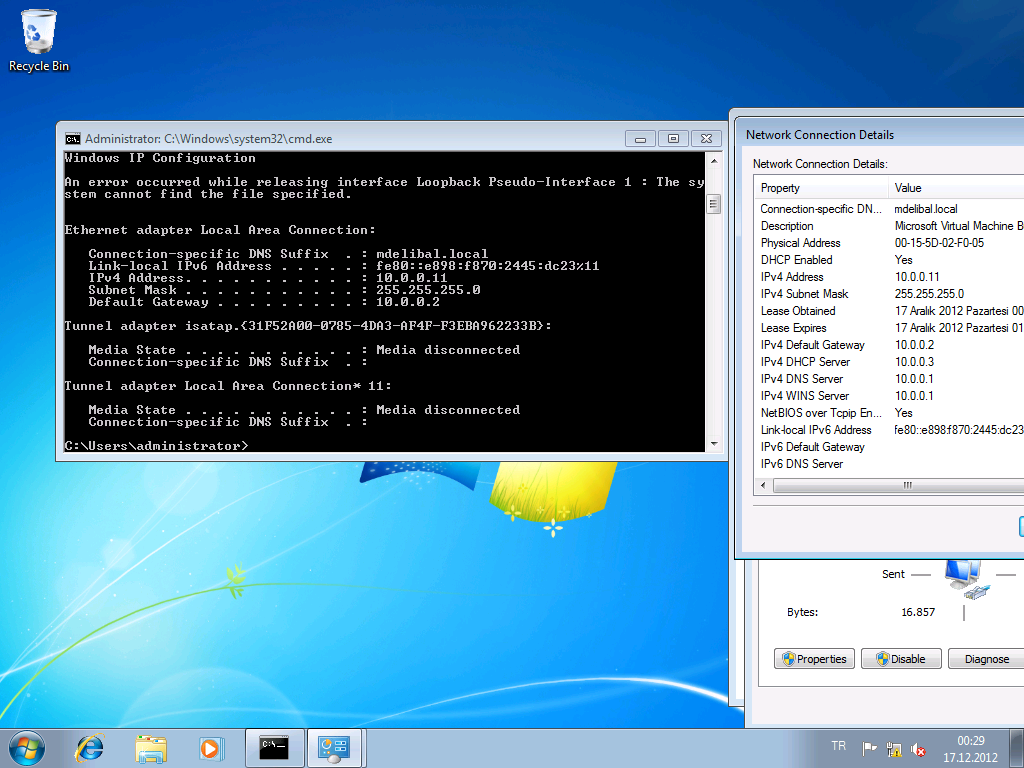Launch Internet Explorer from the taskbar
Screen dimensions: 1024x768
point(90,747)
